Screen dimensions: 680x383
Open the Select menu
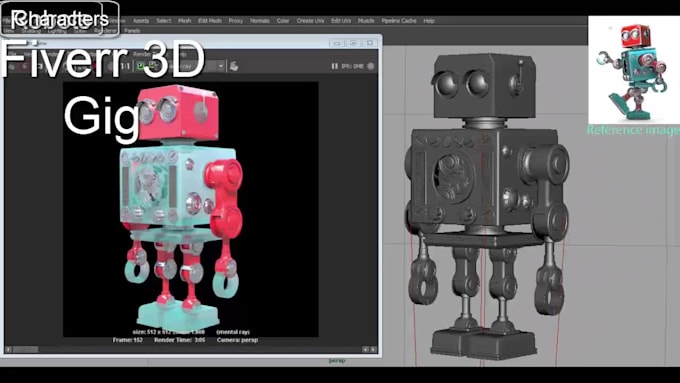click(x=163, y=21)
